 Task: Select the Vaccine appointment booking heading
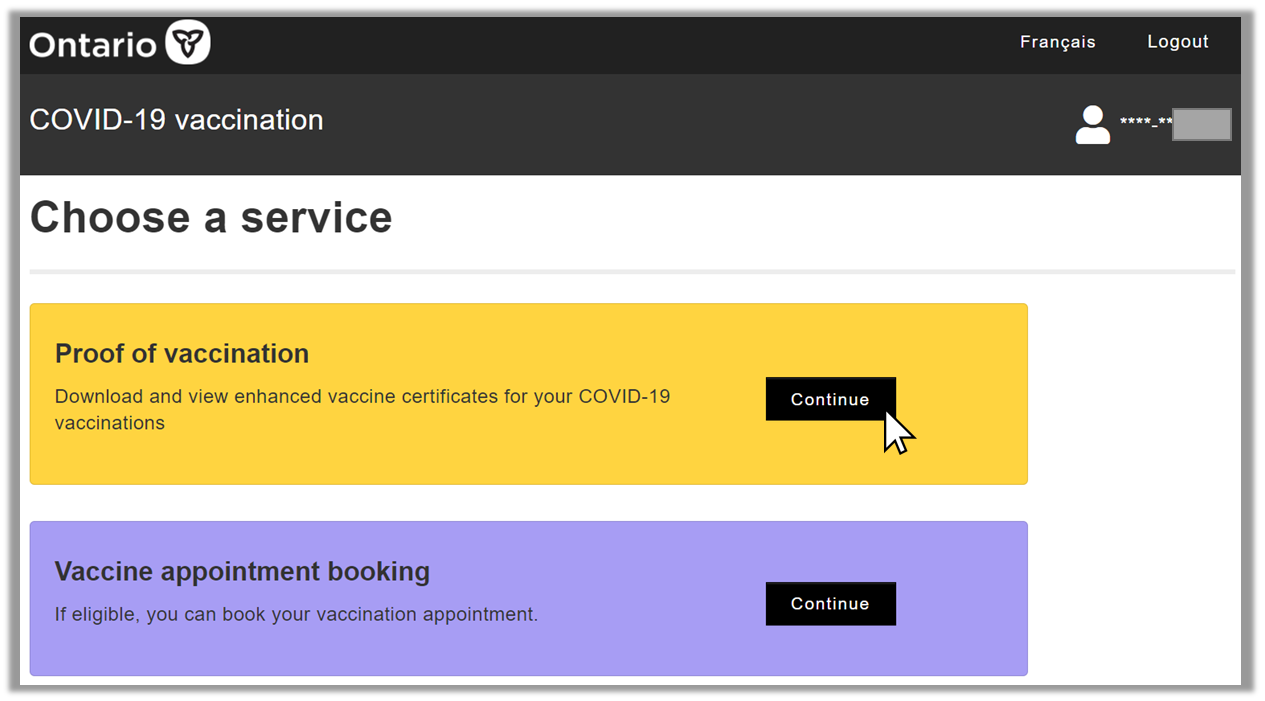[242, 572]
